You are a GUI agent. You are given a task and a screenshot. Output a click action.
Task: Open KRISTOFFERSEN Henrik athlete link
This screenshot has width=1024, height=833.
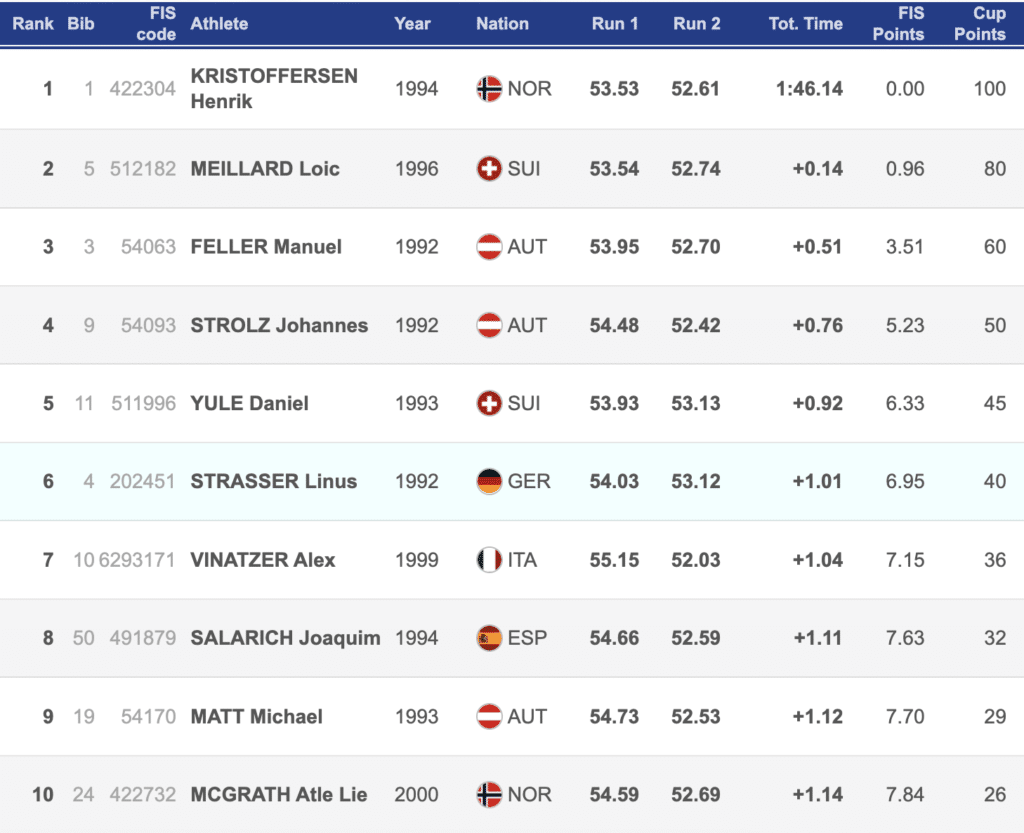[x=273, y=89]
